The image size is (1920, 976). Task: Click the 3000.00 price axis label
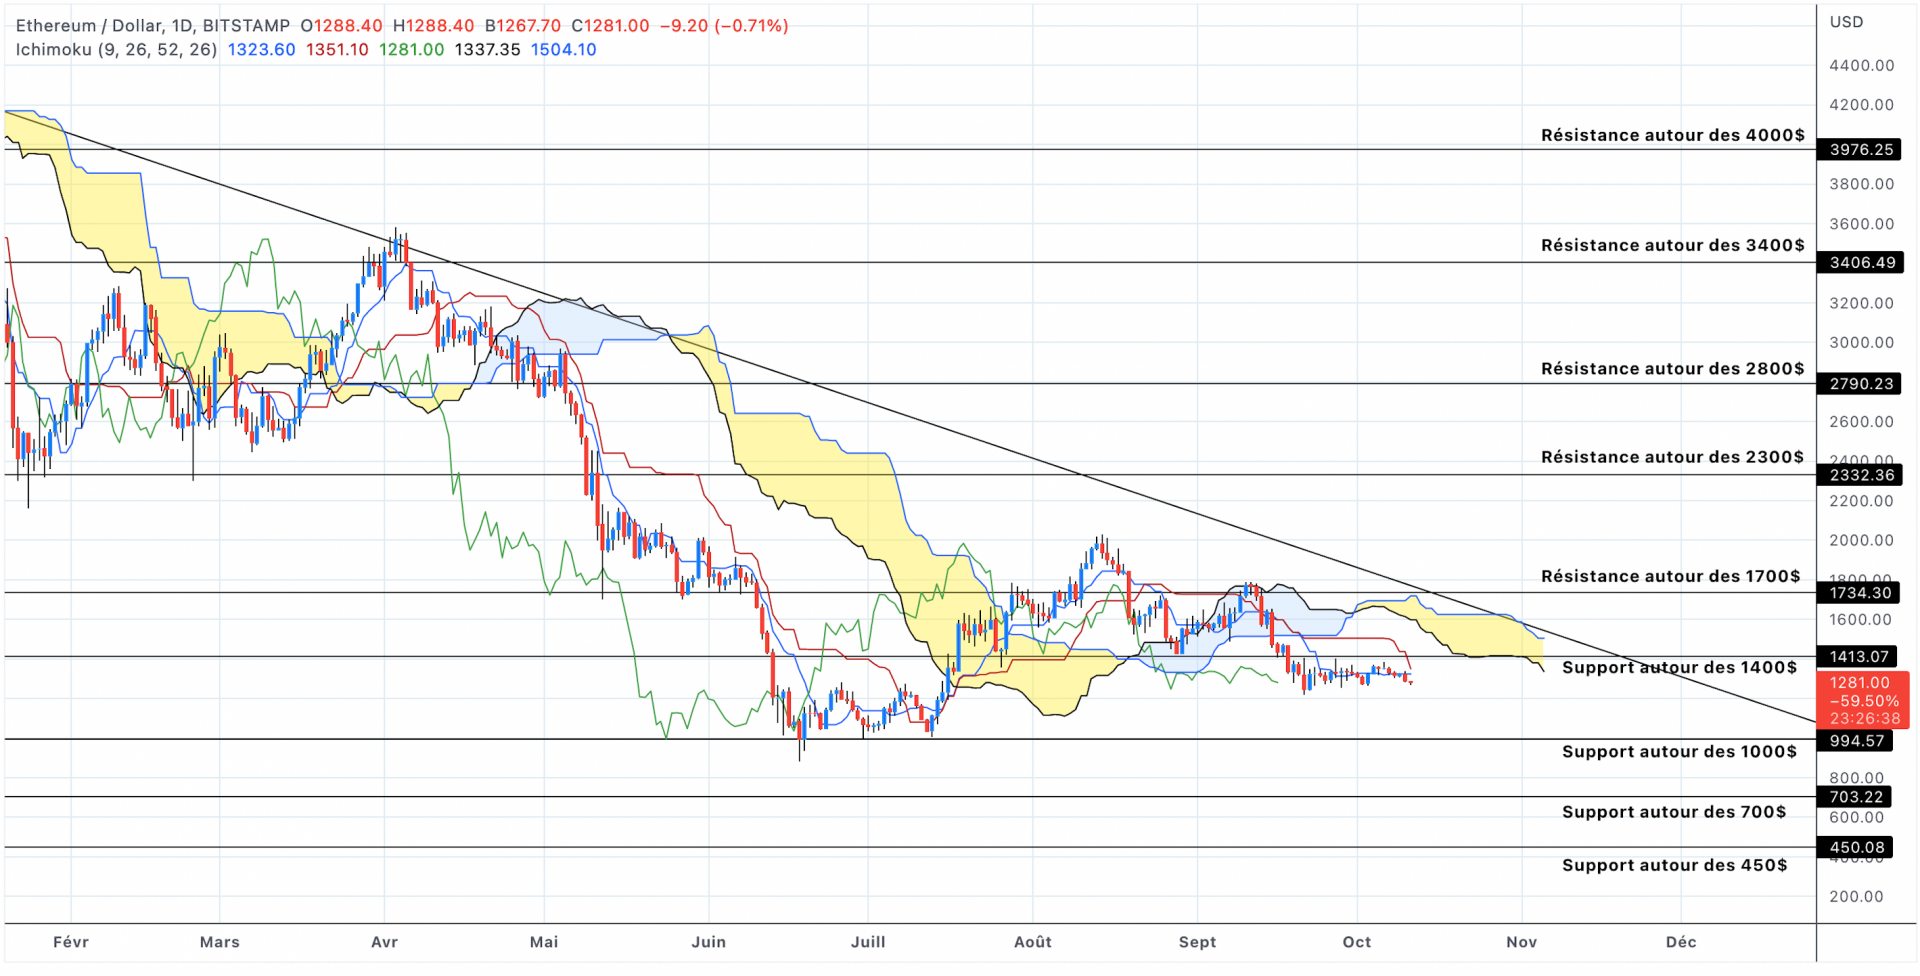[1861, 343]
